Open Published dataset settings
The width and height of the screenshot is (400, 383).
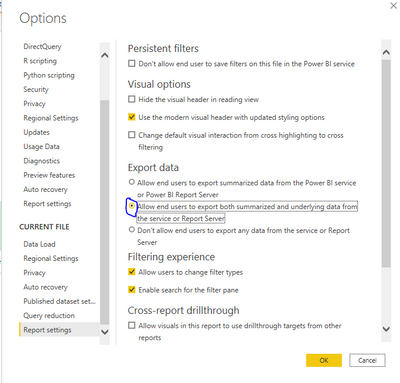59,301
